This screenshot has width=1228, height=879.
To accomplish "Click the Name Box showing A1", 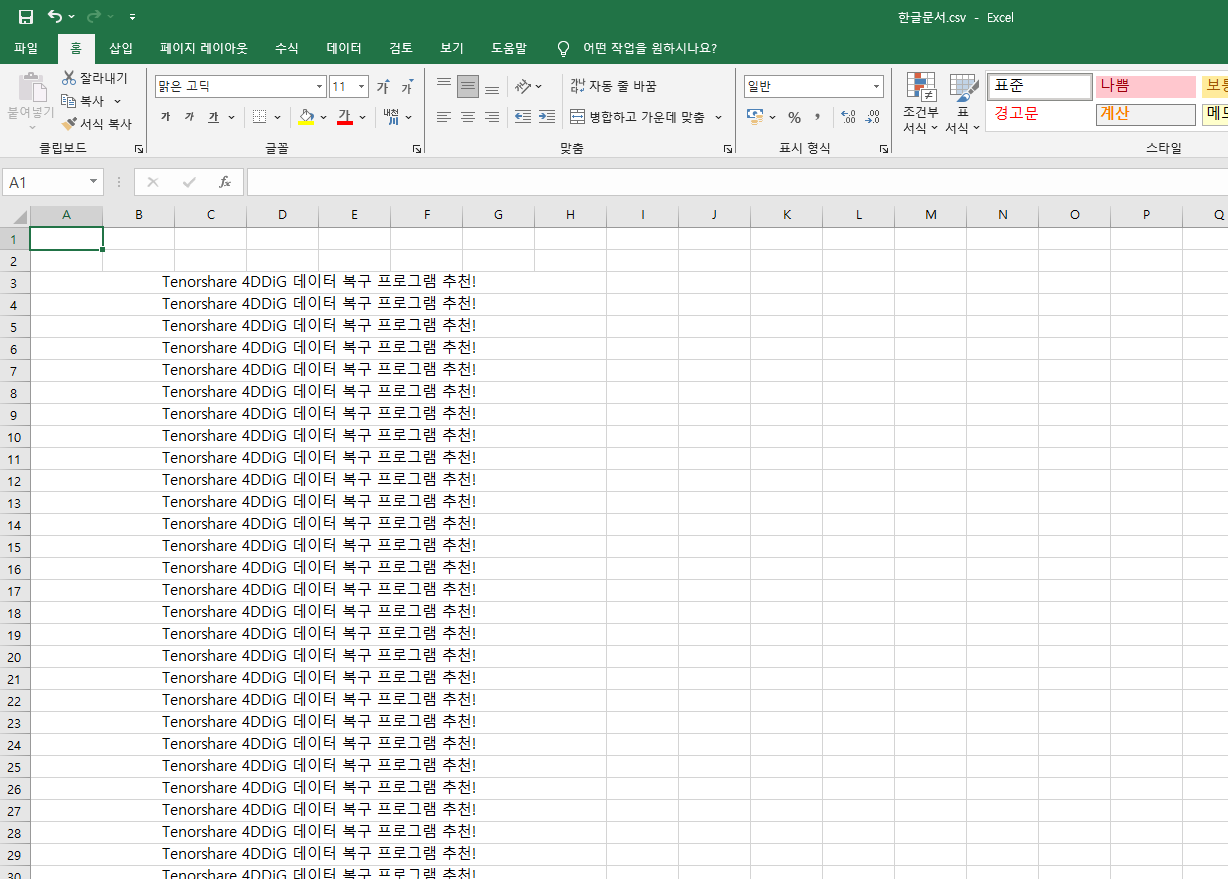I will click(54, 182).
